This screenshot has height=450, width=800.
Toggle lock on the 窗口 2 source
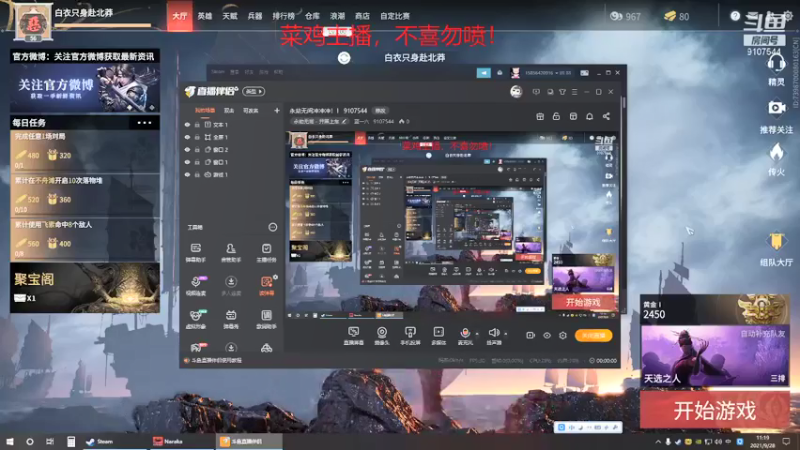click(x=197, y=149)
